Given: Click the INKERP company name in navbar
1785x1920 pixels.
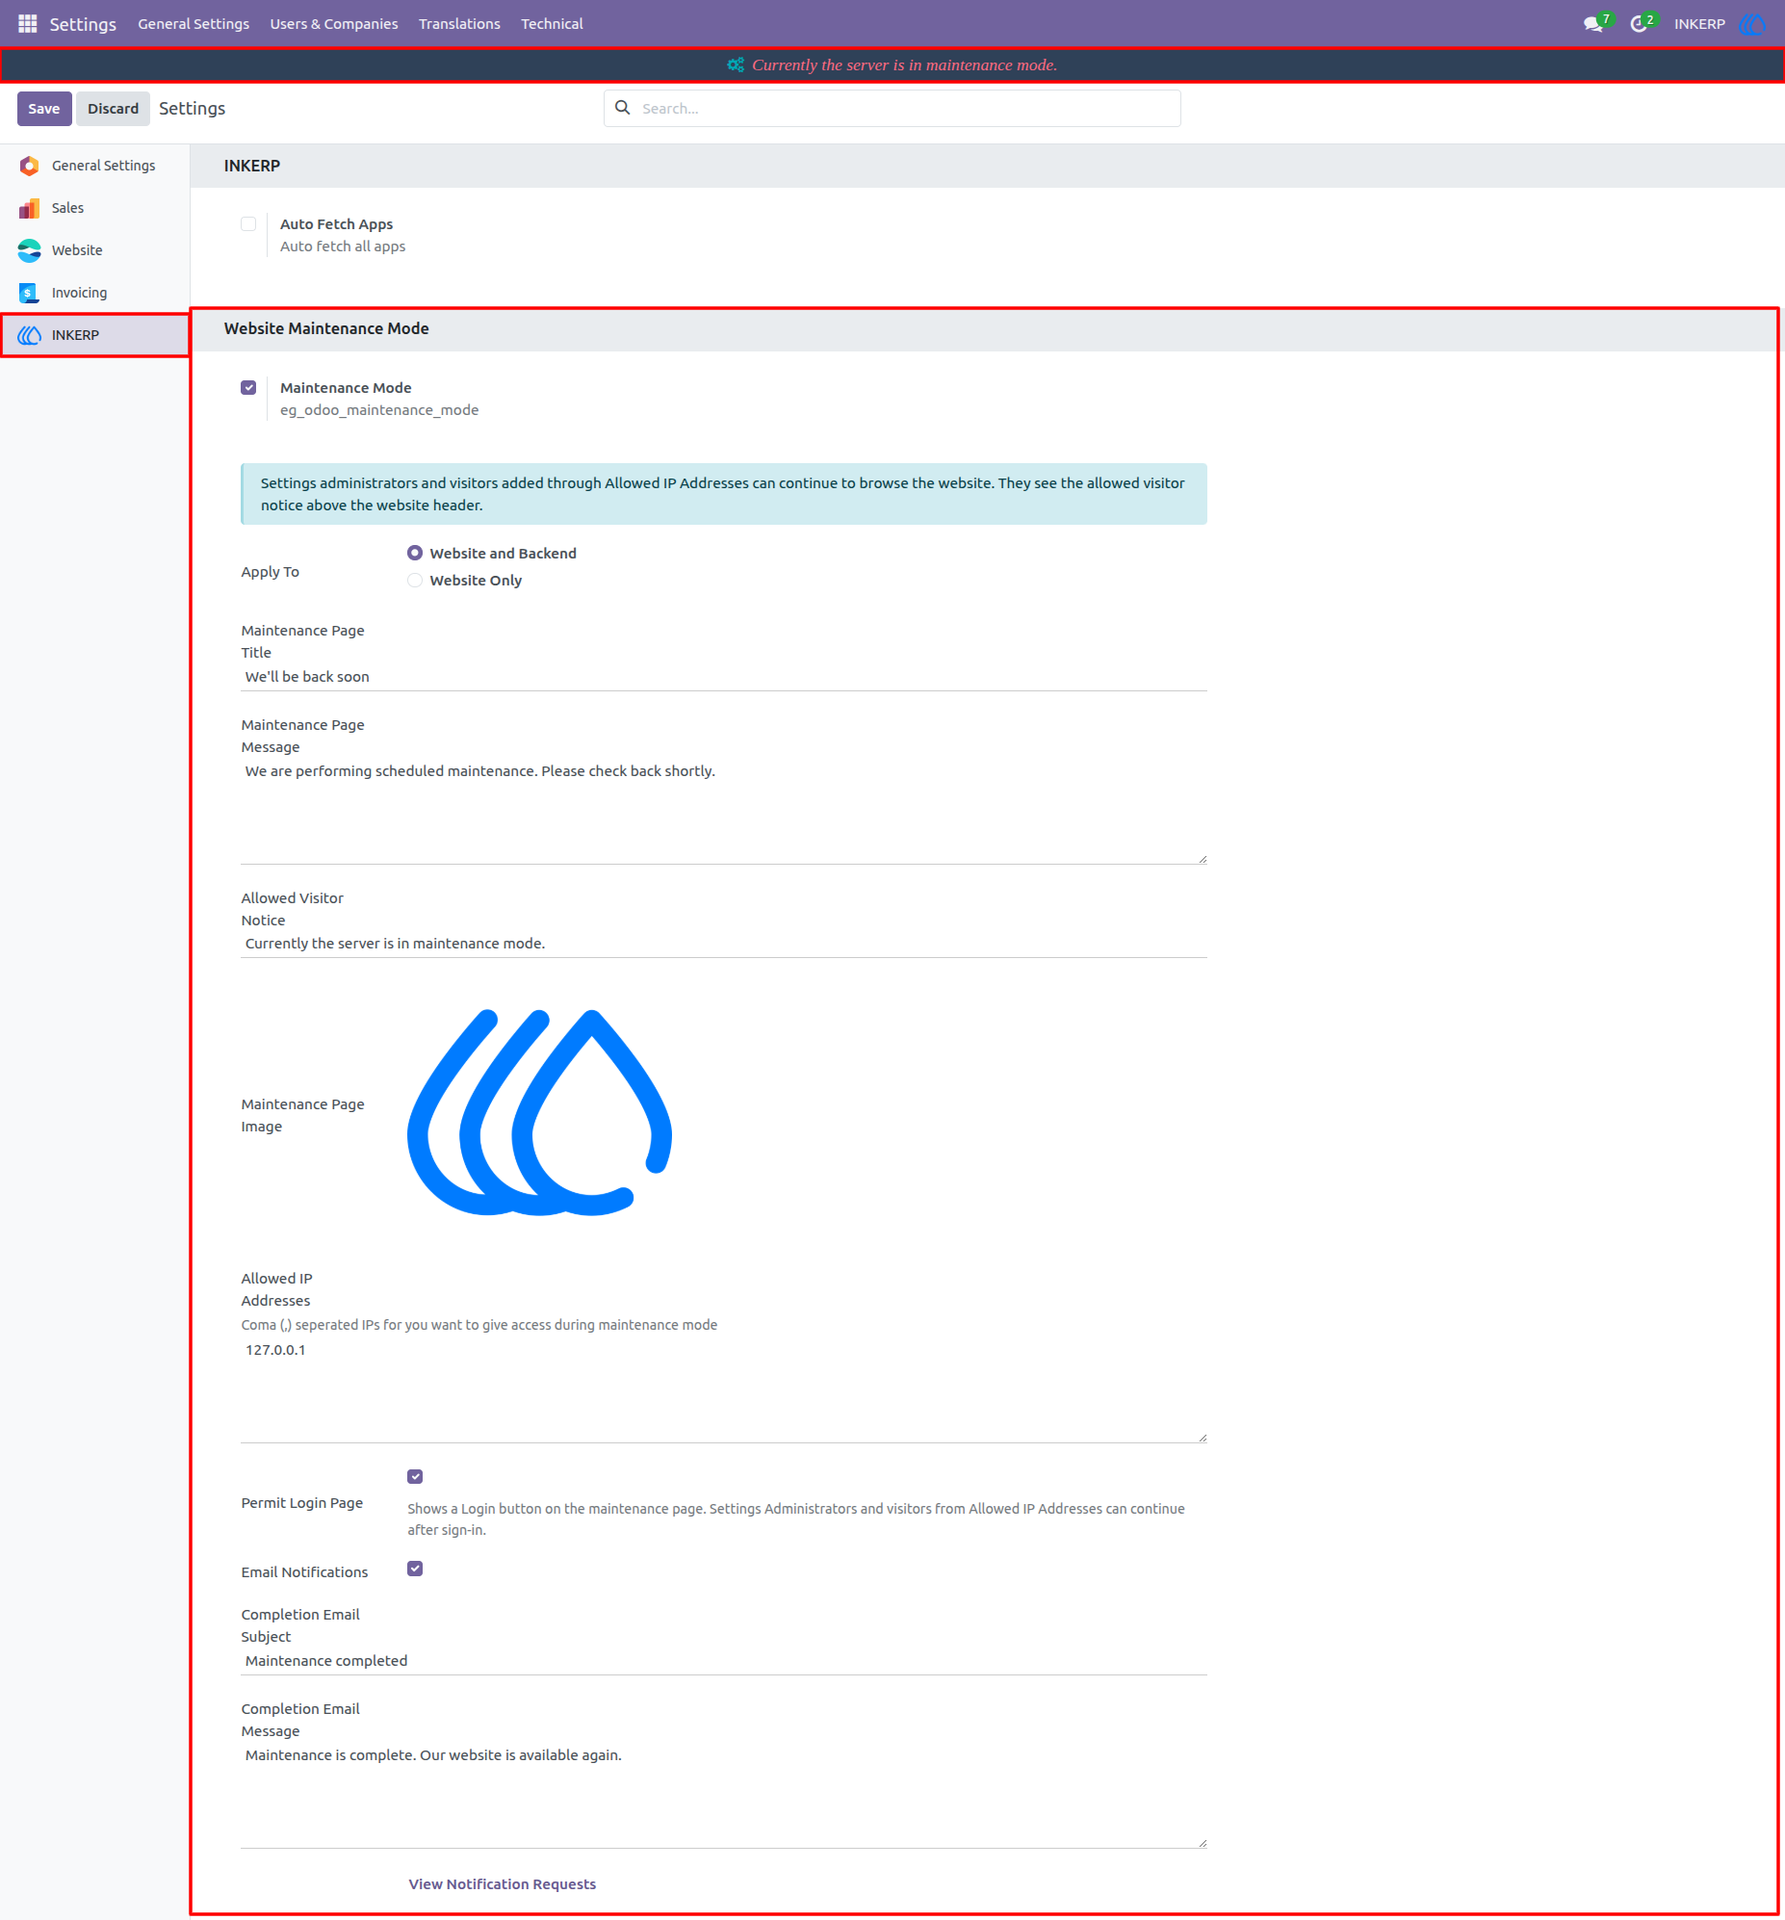Looking at the screenshot, I should tap(1699, 24).
